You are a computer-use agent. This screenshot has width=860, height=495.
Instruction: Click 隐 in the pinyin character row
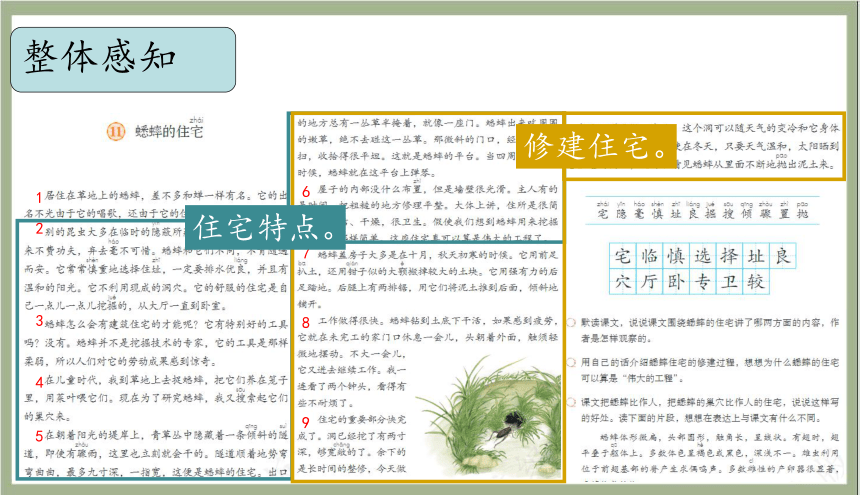(621, 214)
